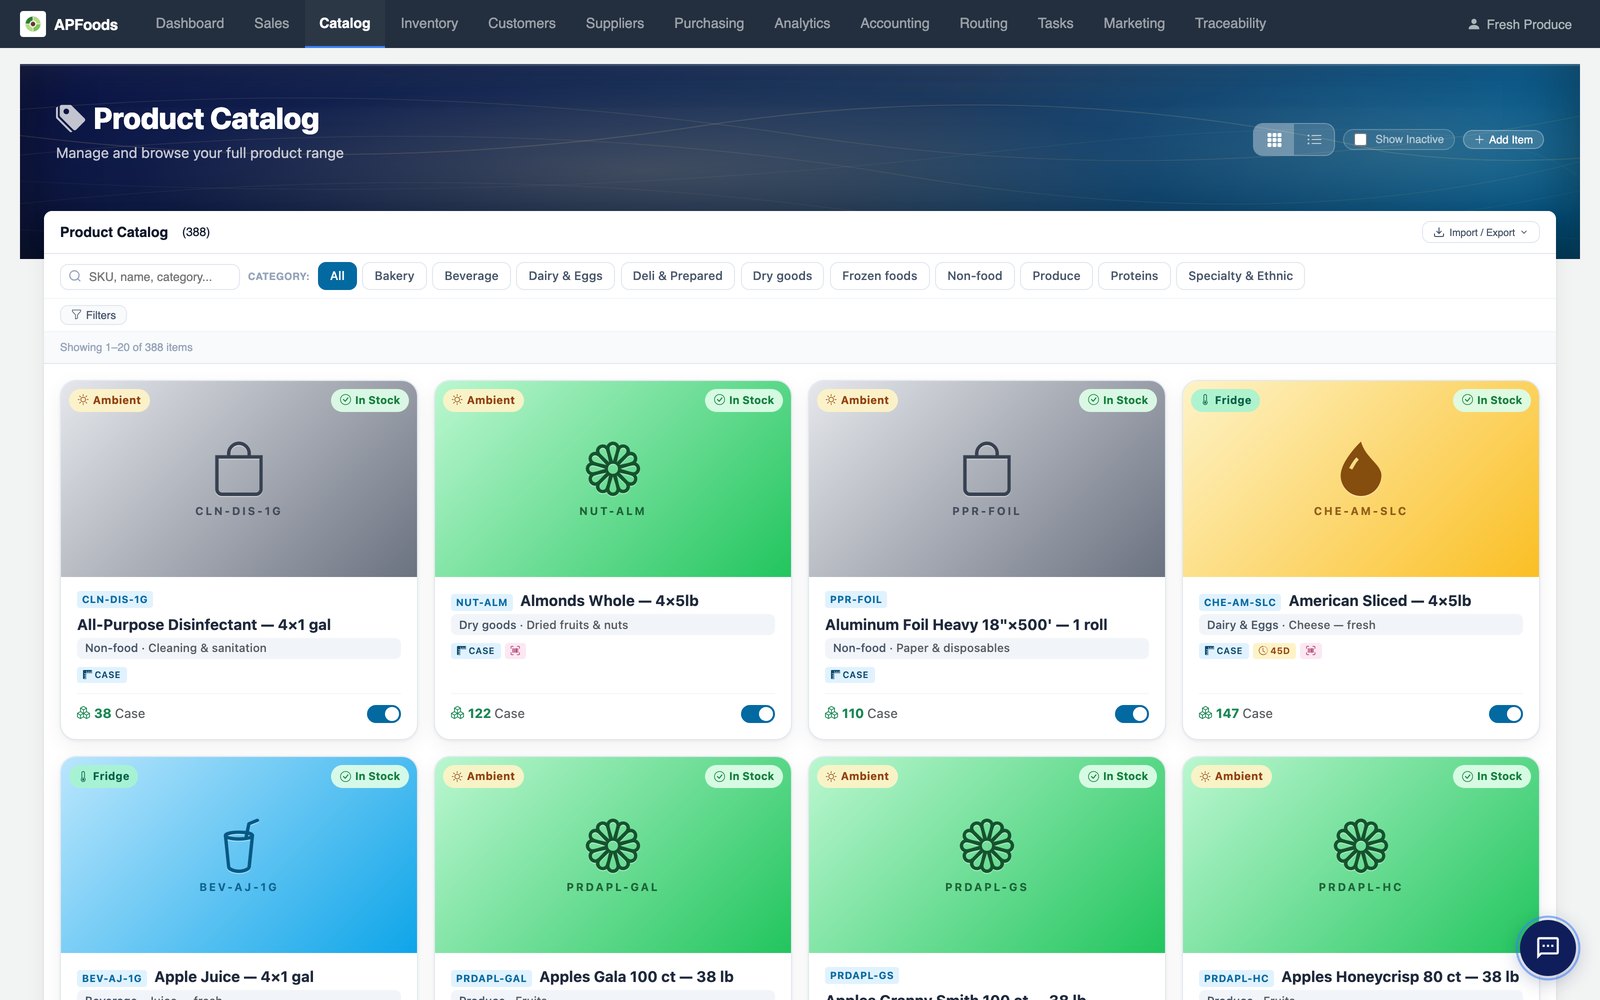Select the All category chip
The height and width of the screenshot is (1000, 1600).
[x=337, y=276]
